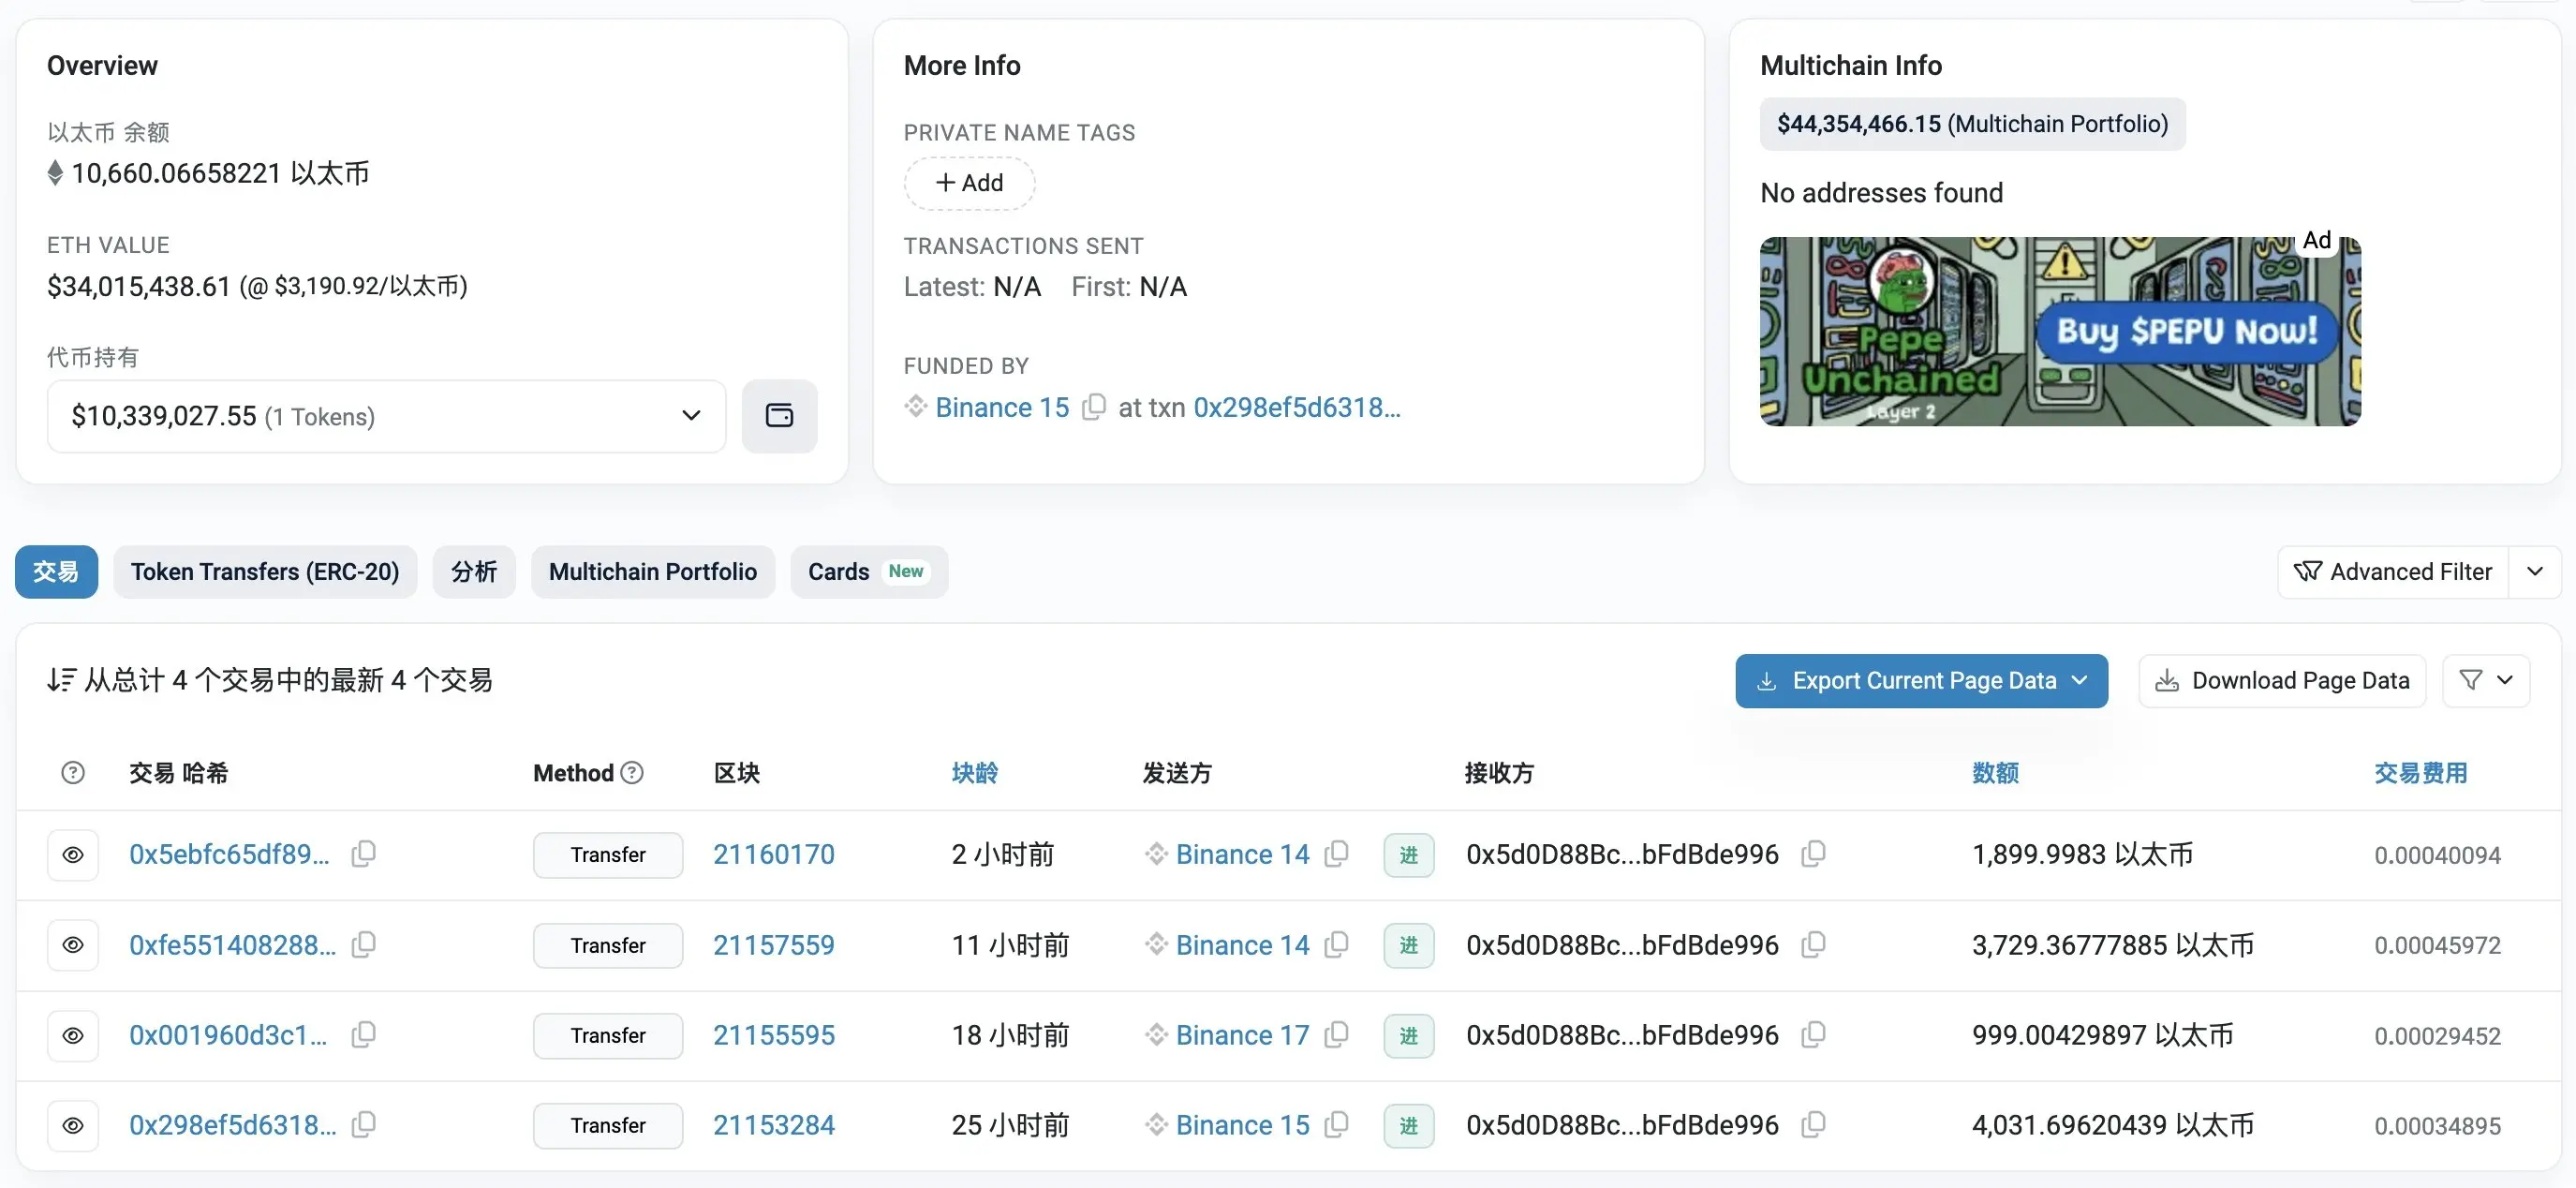Image resolution: width=2576 pixels, height=1188 pixels.
Task: Click the question mark beside Method header
Action: pos(632,772)
